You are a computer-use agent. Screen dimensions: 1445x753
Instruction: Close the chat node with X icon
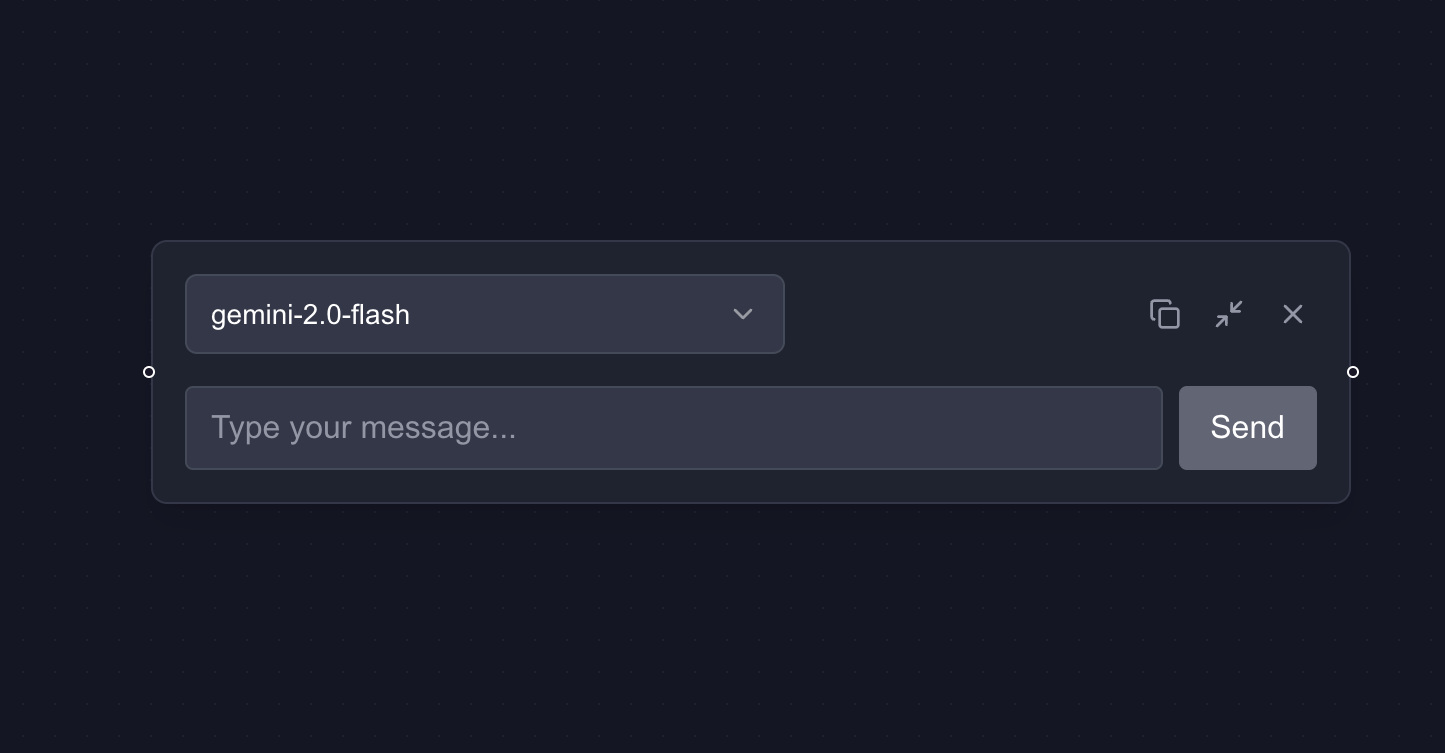[x=1293, y=314]
